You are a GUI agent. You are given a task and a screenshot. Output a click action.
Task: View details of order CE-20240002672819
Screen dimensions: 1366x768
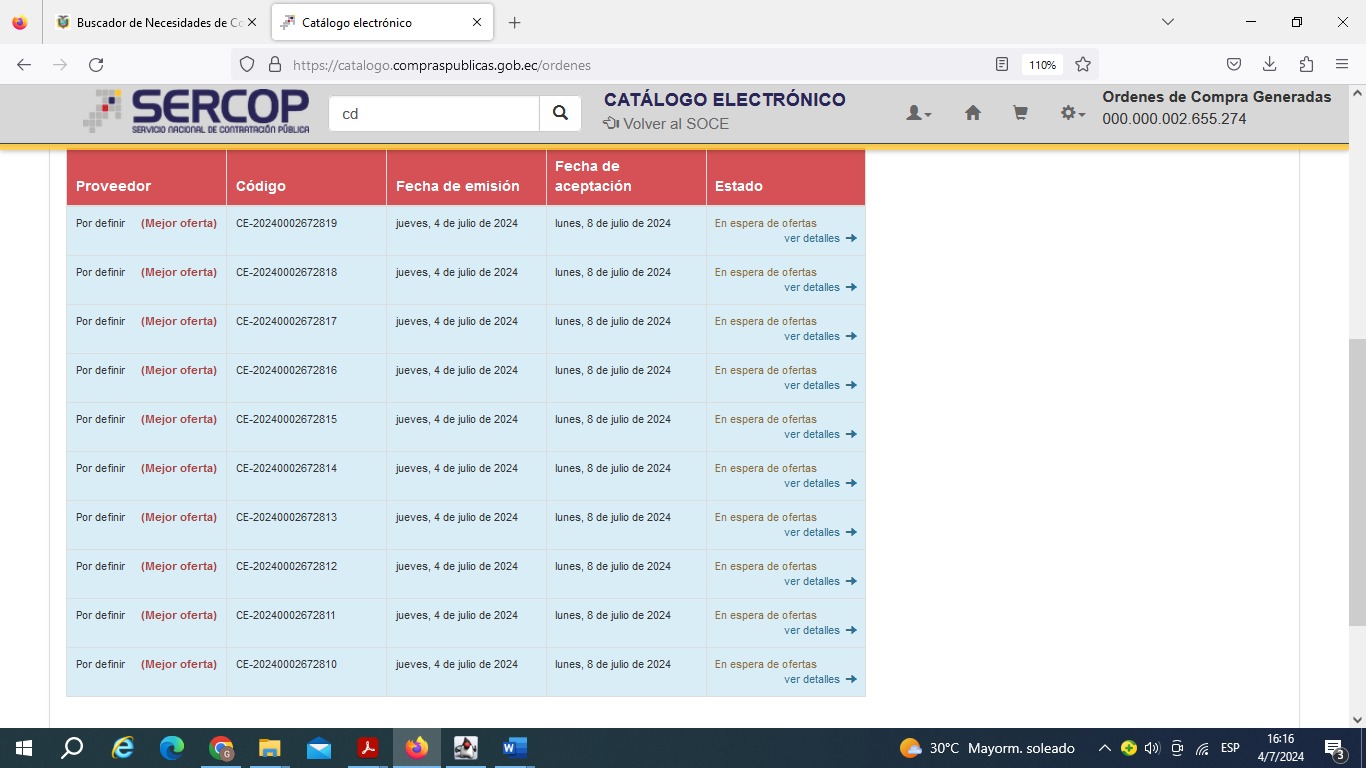click(x=812, y=239)
